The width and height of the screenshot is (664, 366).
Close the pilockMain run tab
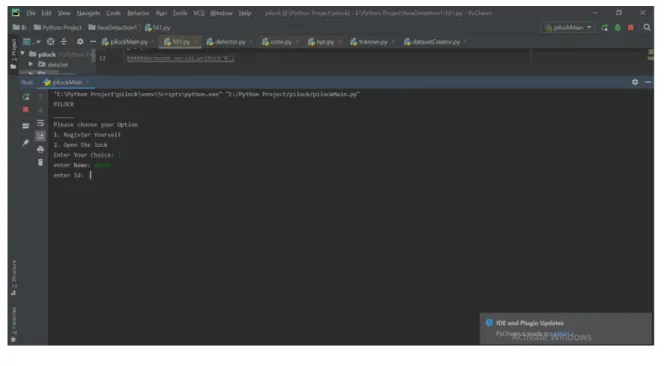click(88, 82)
